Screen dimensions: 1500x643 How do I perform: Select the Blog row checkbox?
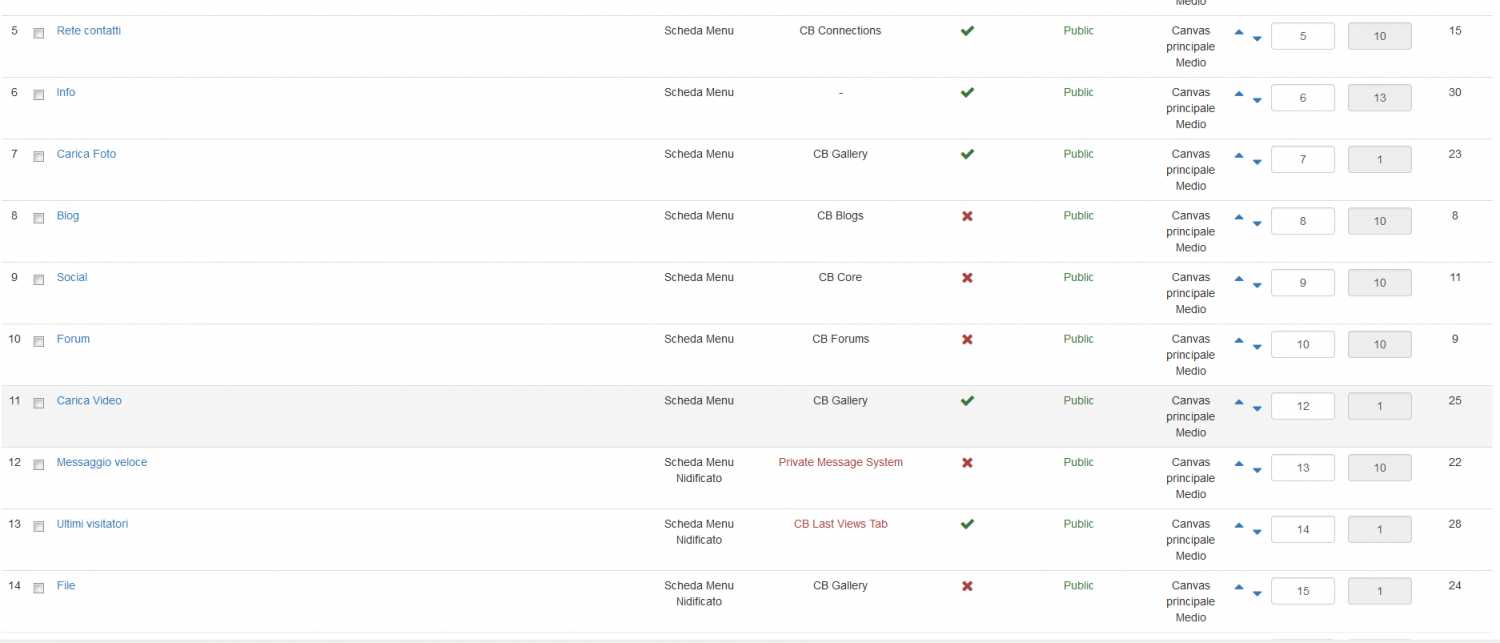click(39, 218)
